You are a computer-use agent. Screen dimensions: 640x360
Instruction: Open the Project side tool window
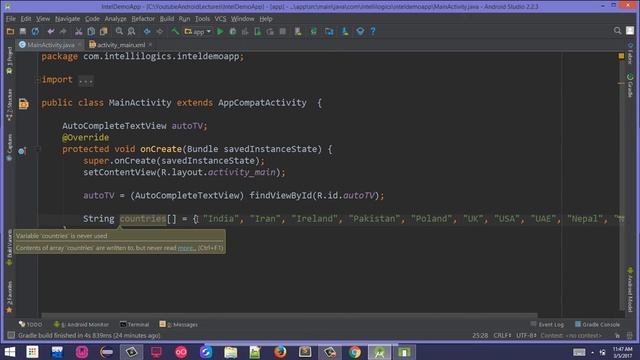coord(9,60)
